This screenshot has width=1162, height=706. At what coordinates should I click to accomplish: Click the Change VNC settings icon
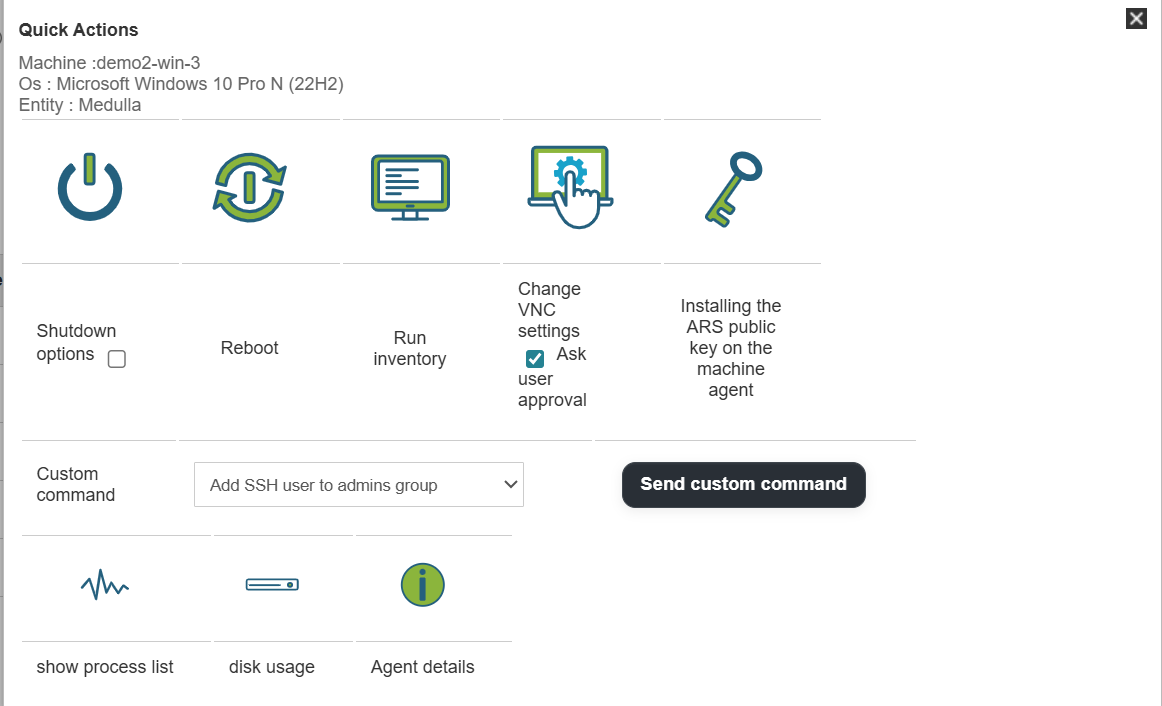tap(570, 187)
